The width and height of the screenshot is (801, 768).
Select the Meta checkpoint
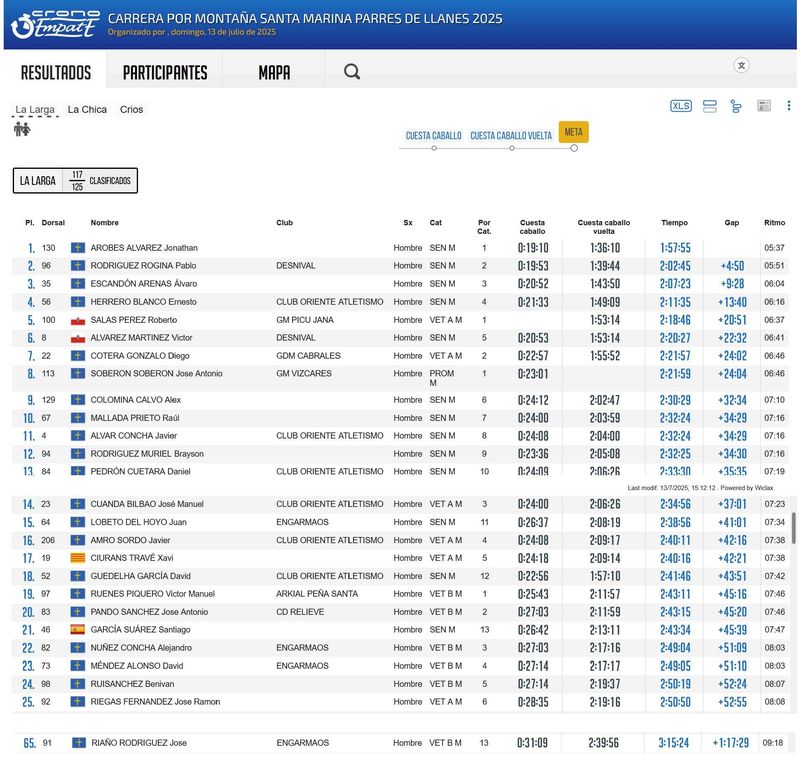point(573,132)
